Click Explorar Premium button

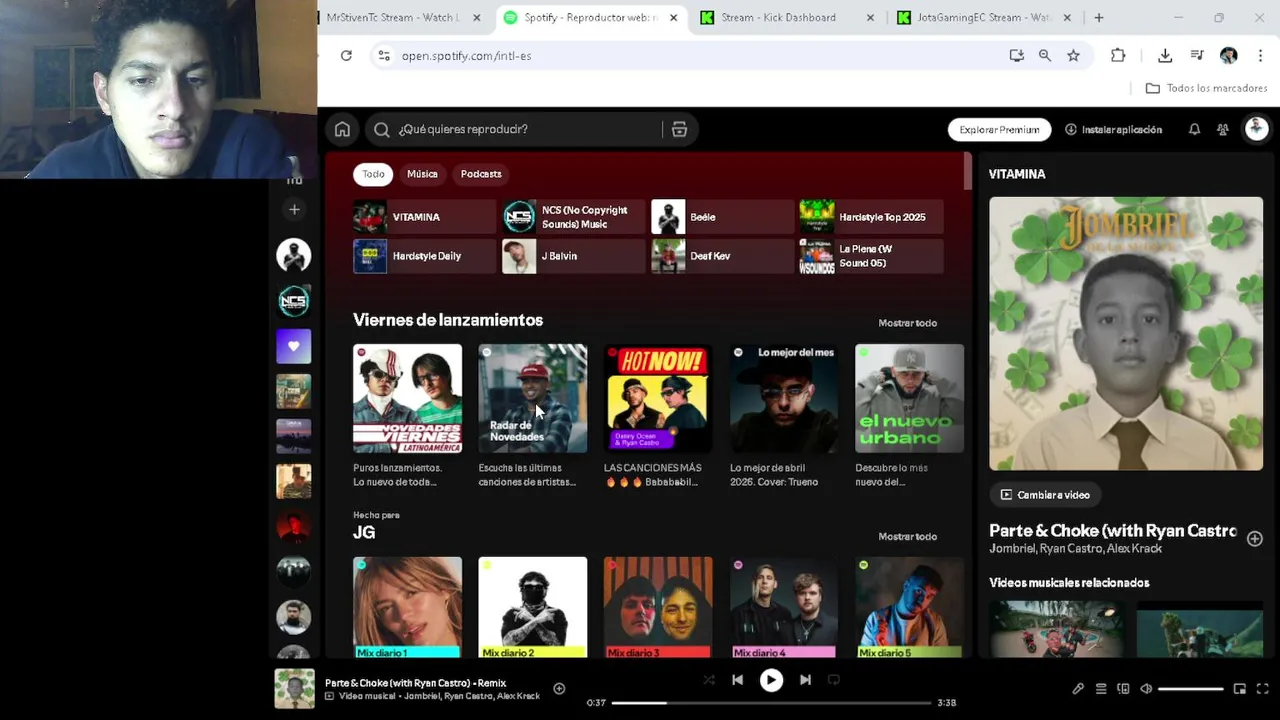[x=999, y=129]
